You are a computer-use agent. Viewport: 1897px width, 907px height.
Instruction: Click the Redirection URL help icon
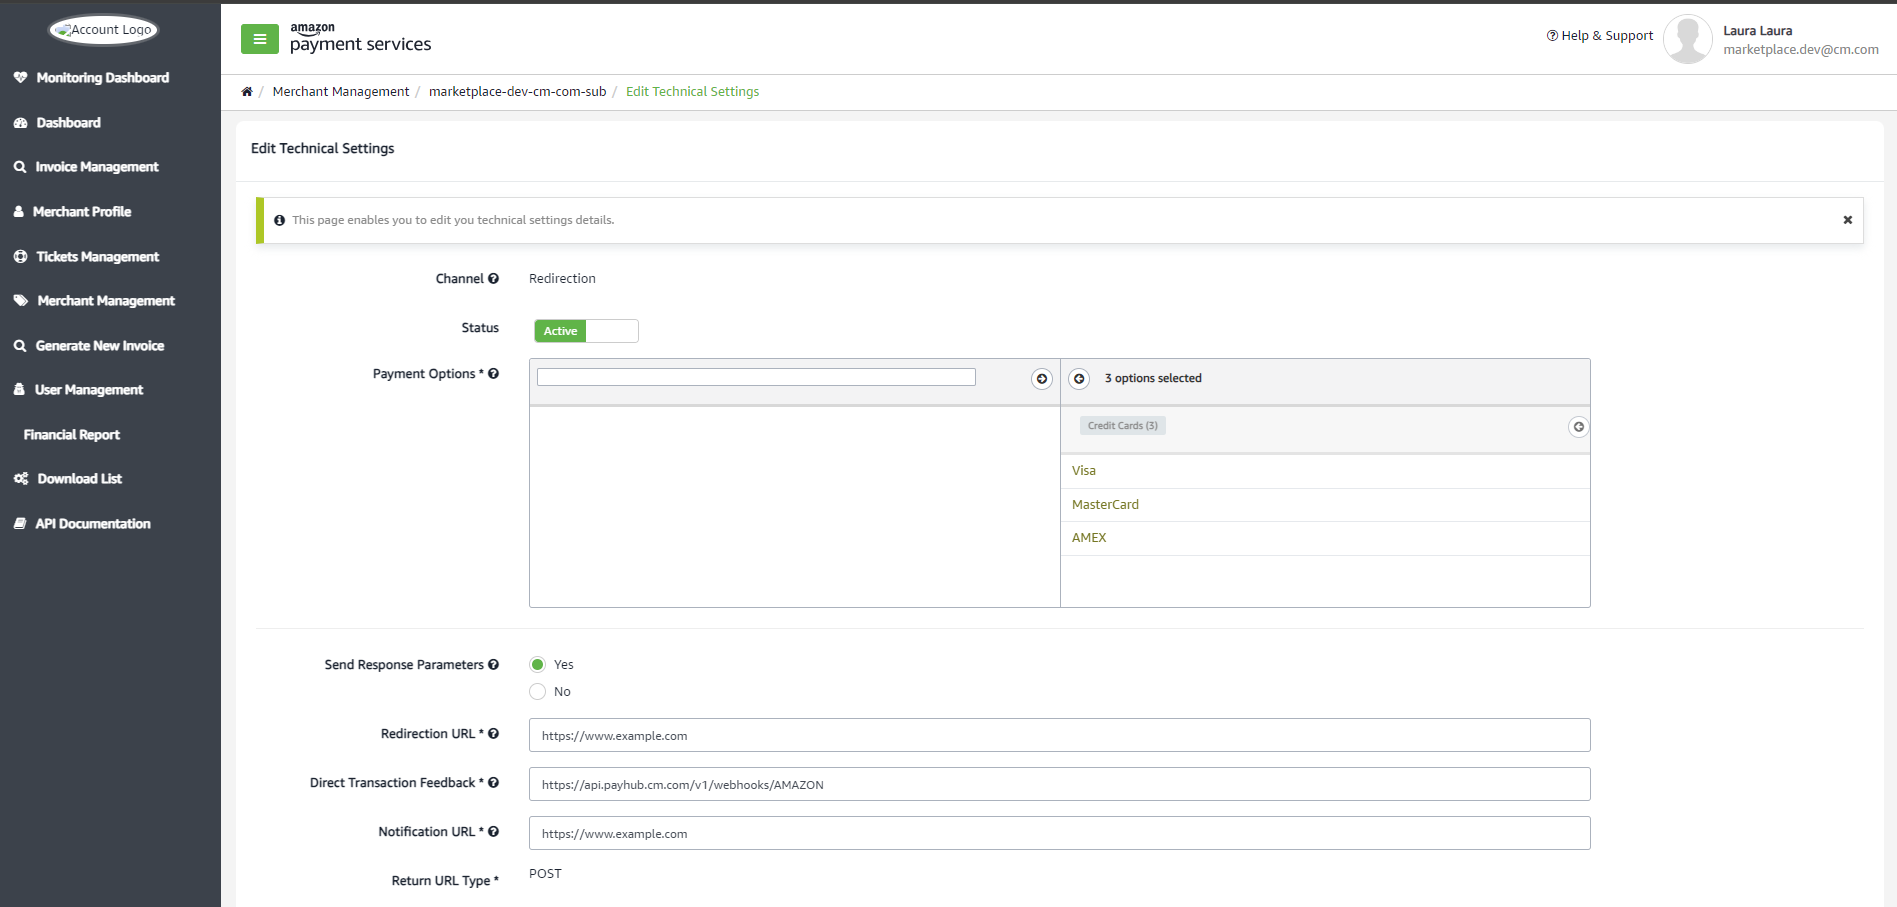[x=493, y=734]
